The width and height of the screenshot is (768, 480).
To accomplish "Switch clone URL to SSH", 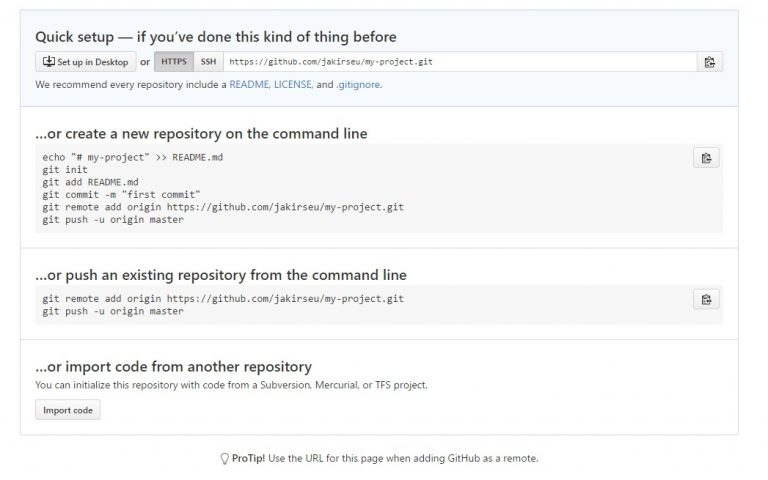I will tap(208, 62).
